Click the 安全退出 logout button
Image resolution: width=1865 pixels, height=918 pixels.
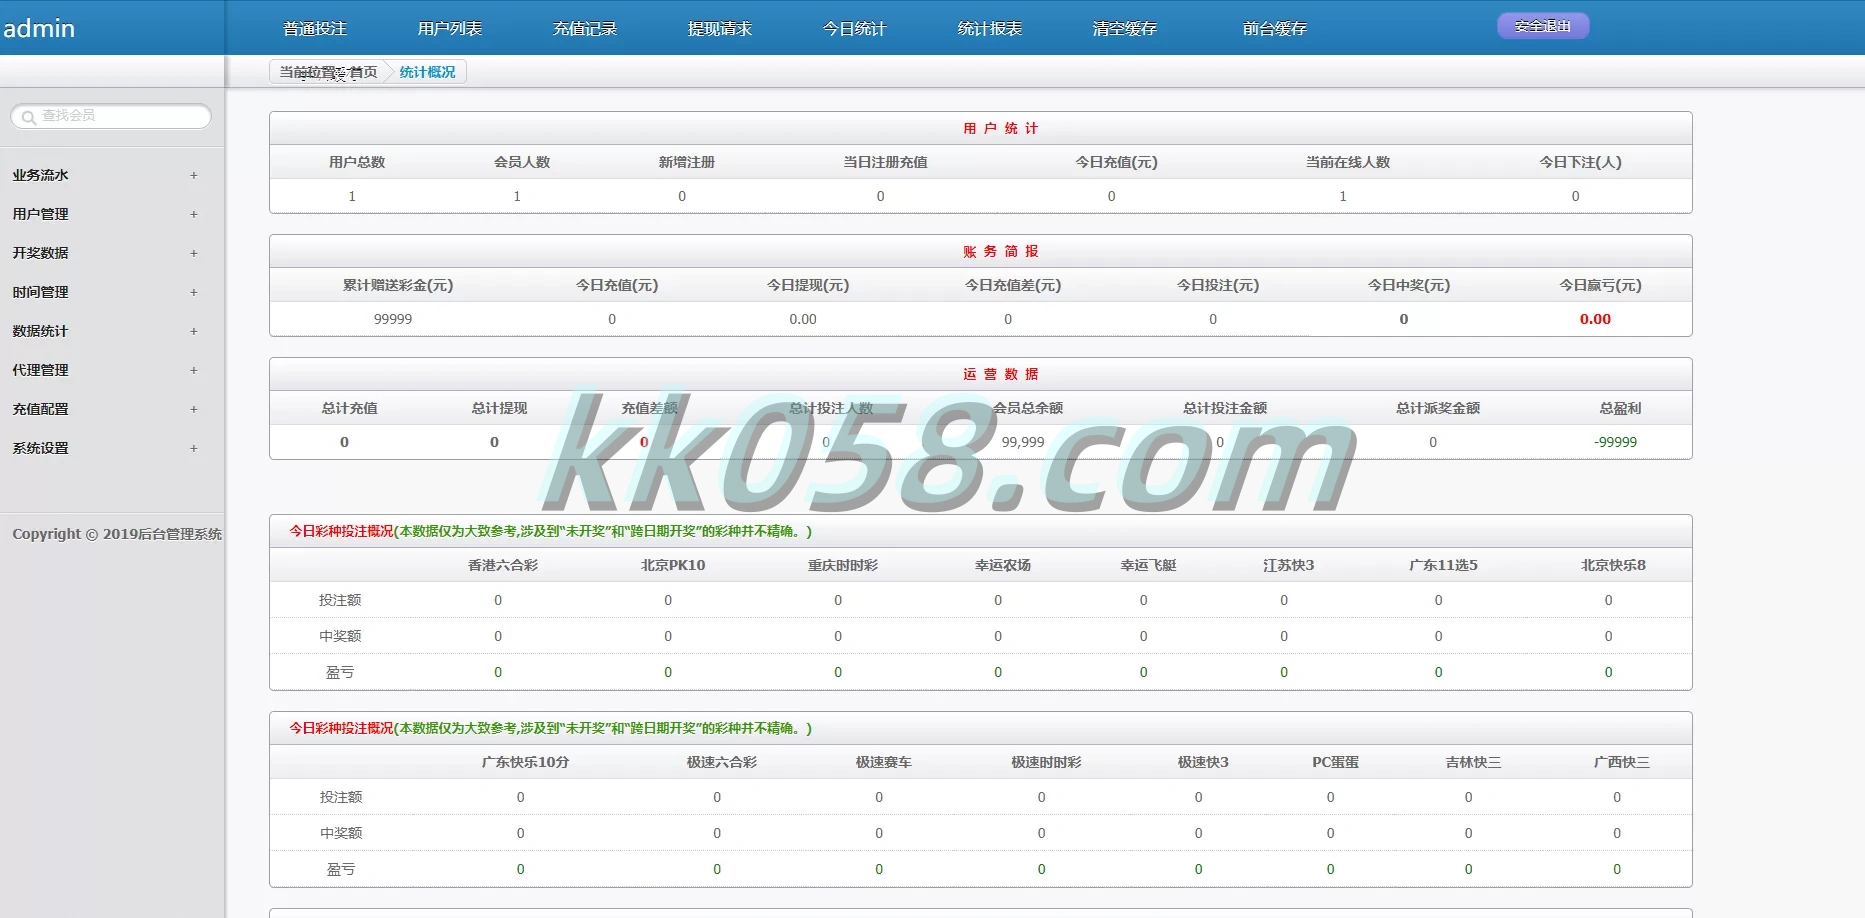click(x=1543, y=26)
